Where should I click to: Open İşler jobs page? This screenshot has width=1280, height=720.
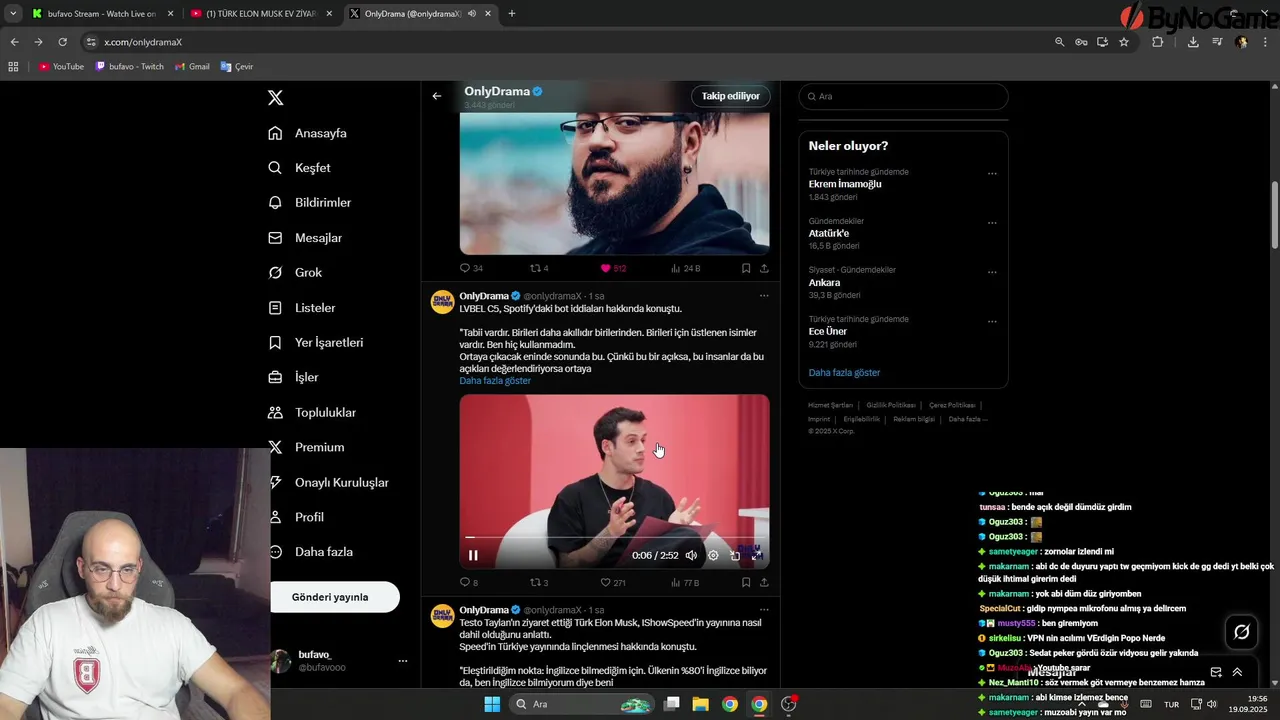click(294, 378)
